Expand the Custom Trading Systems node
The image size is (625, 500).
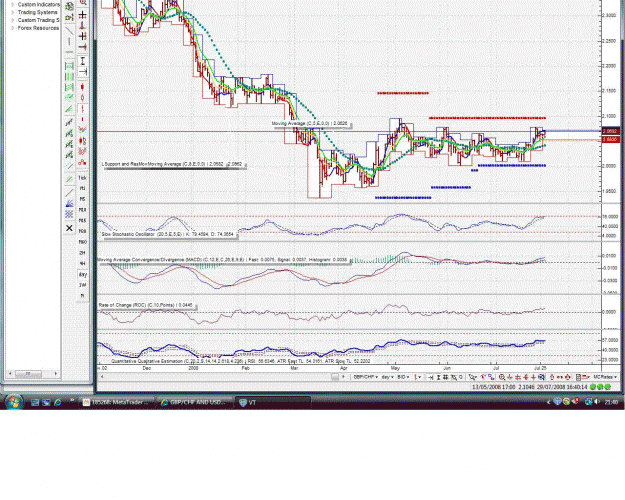[13, 20]
